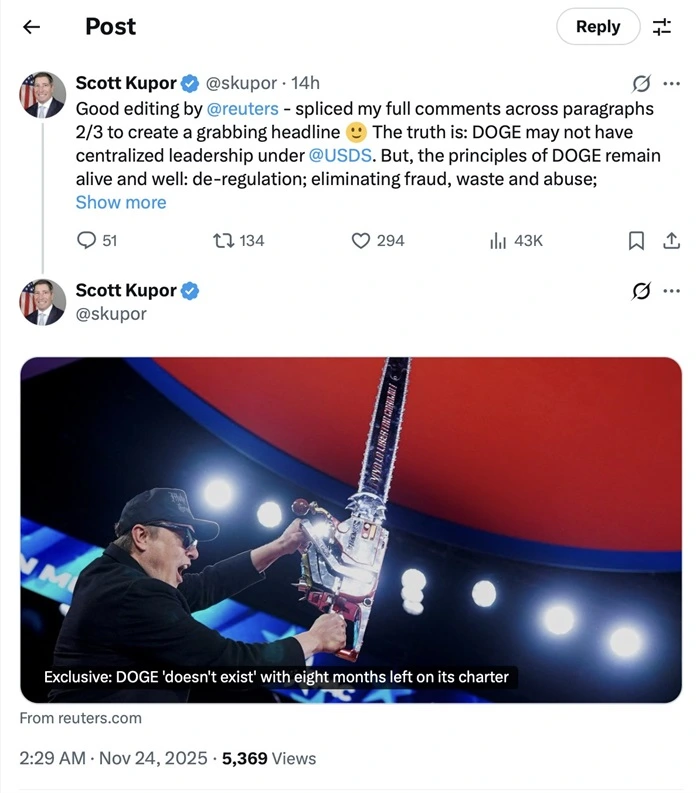Open more options on second post

coord(671,291)
